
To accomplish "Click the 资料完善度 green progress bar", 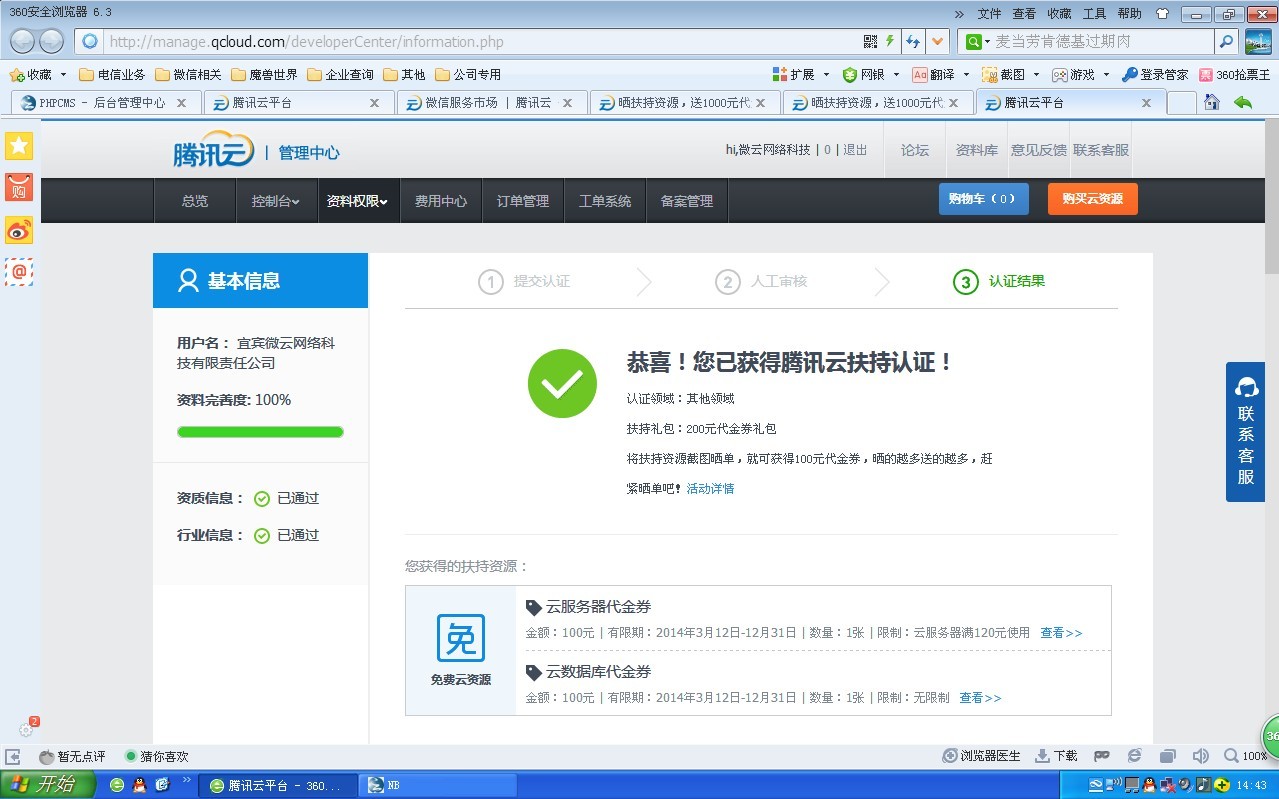I will pos(260,432).
